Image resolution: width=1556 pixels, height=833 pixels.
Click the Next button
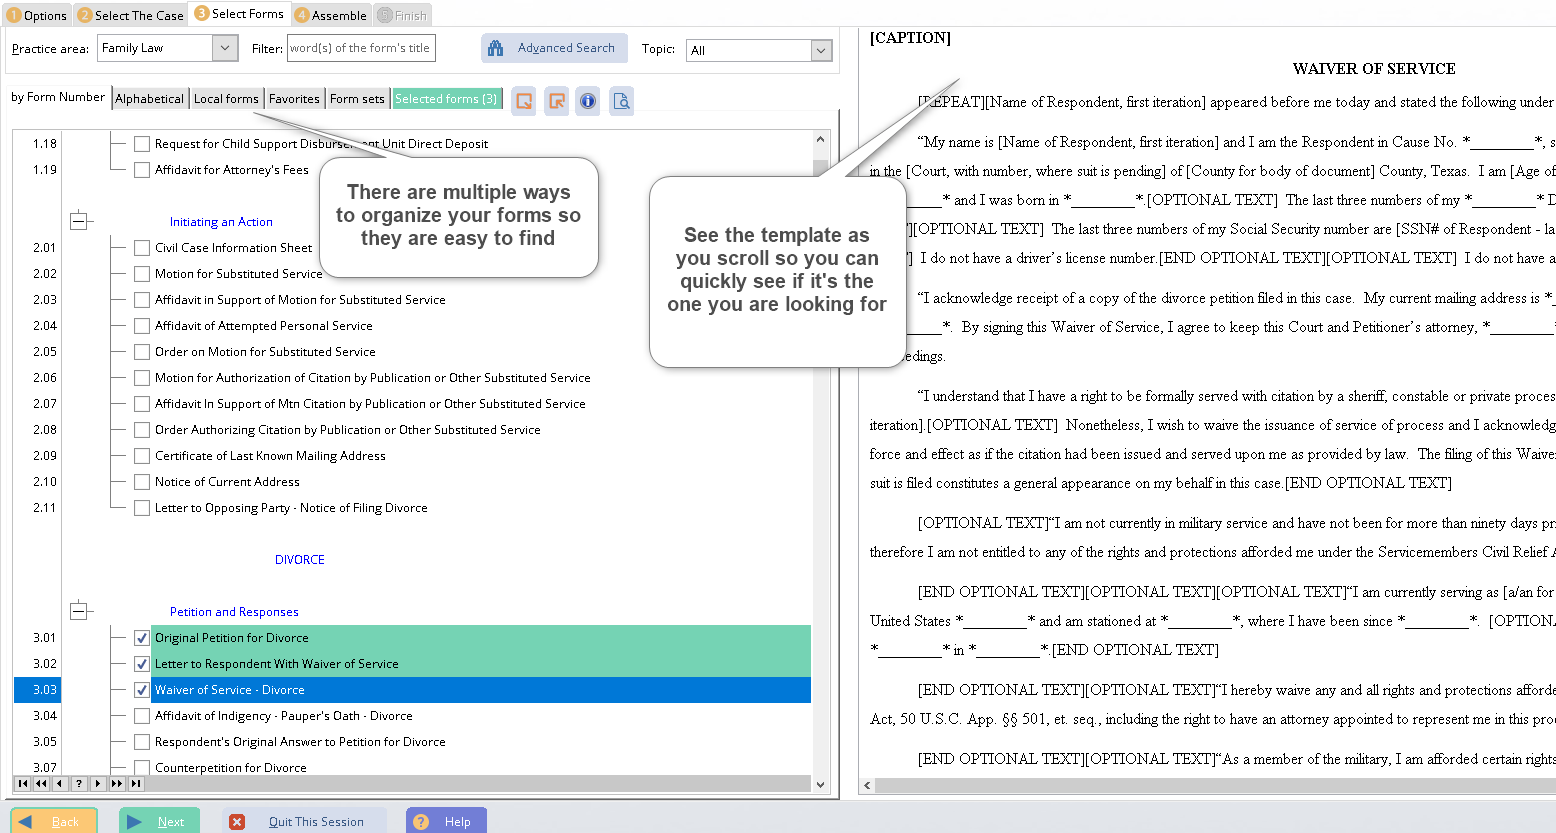159,821
